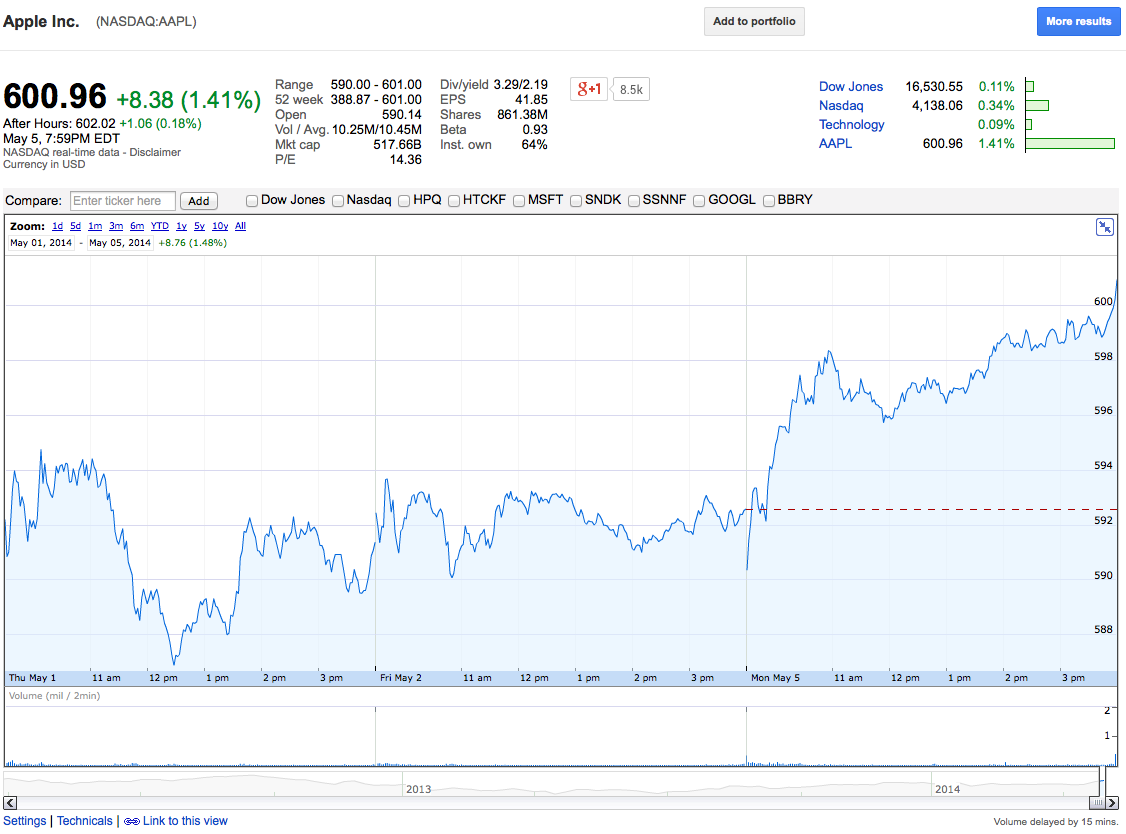Screen dimensions: 1126x834
Task: Click the 8.5k share count bubble
Action: pos(632,90)
